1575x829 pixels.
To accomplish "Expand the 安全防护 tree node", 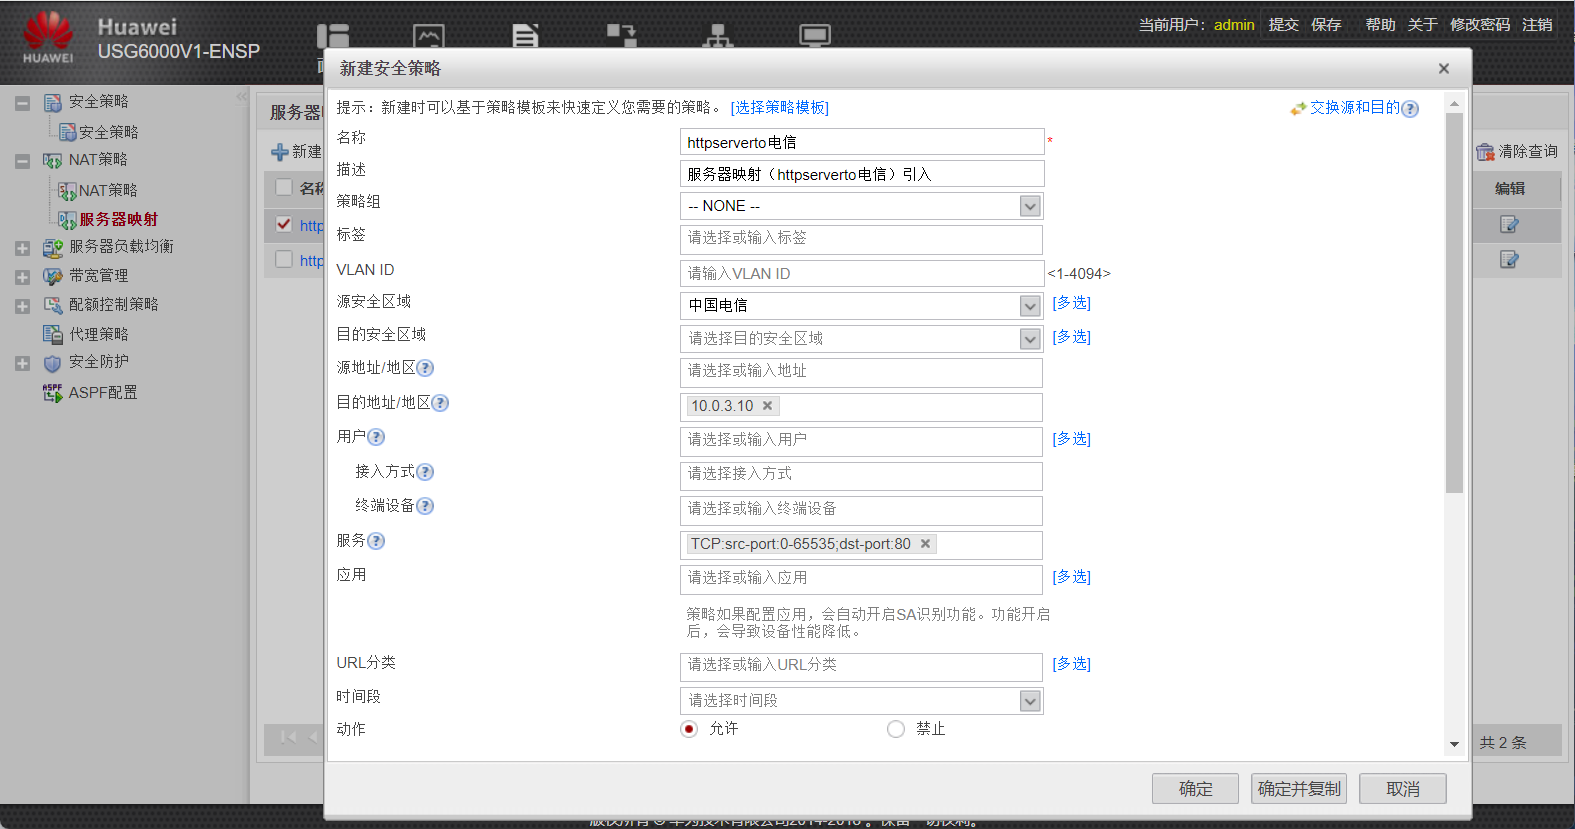I will (22, 364).
